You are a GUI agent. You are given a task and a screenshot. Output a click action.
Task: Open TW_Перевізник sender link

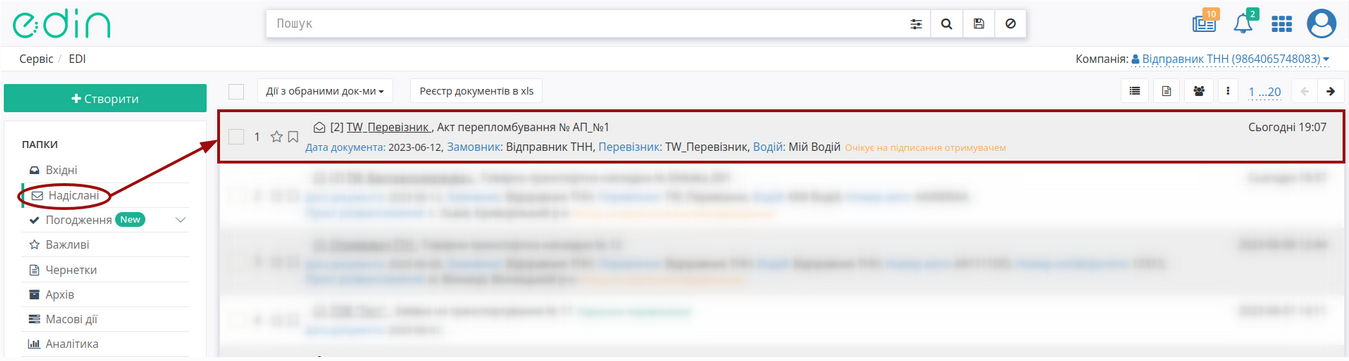point(389,127)
